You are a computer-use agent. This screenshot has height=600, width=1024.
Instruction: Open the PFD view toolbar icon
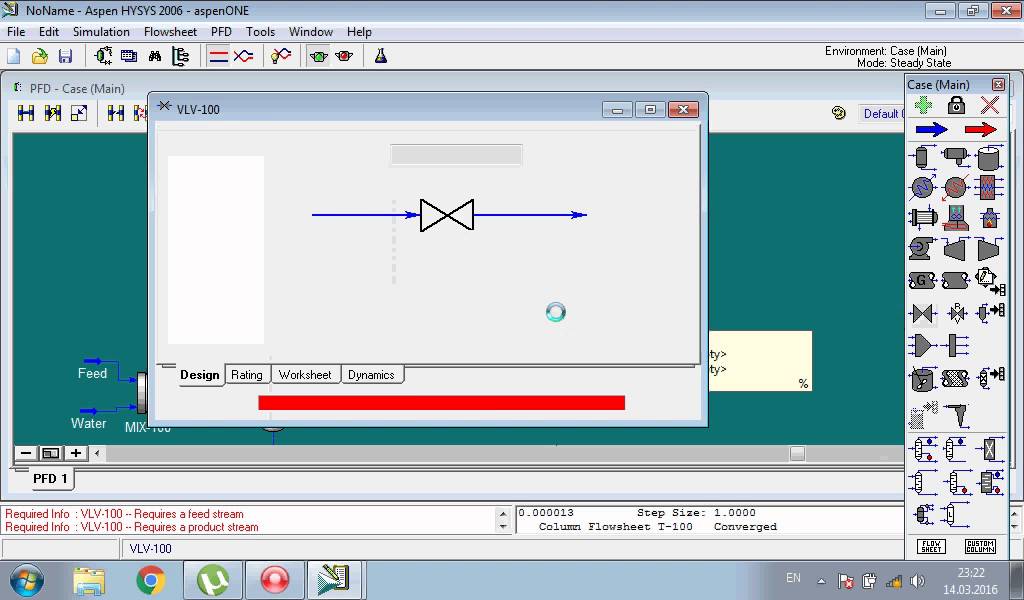point(103,56)
